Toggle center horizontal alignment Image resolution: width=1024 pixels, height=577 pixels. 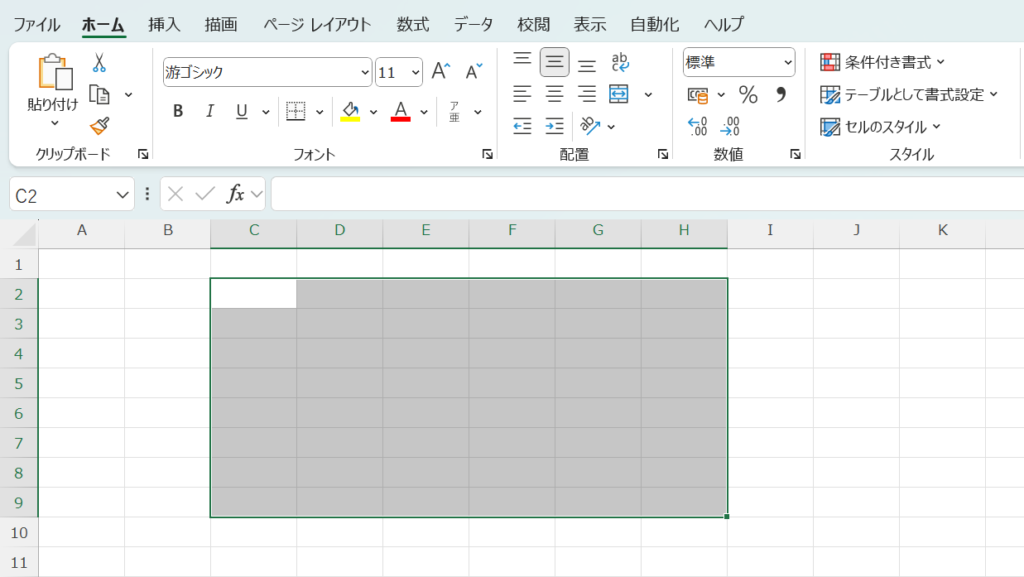[x=554, y=94]
